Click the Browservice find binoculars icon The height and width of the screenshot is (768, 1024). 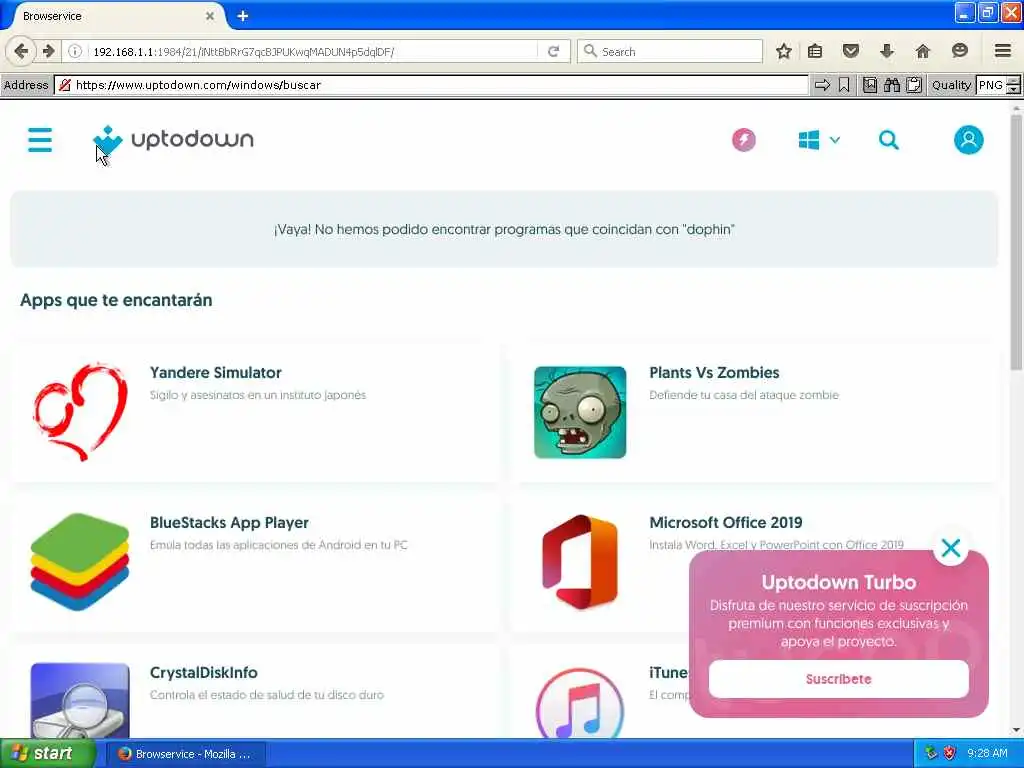click(892, 85)
